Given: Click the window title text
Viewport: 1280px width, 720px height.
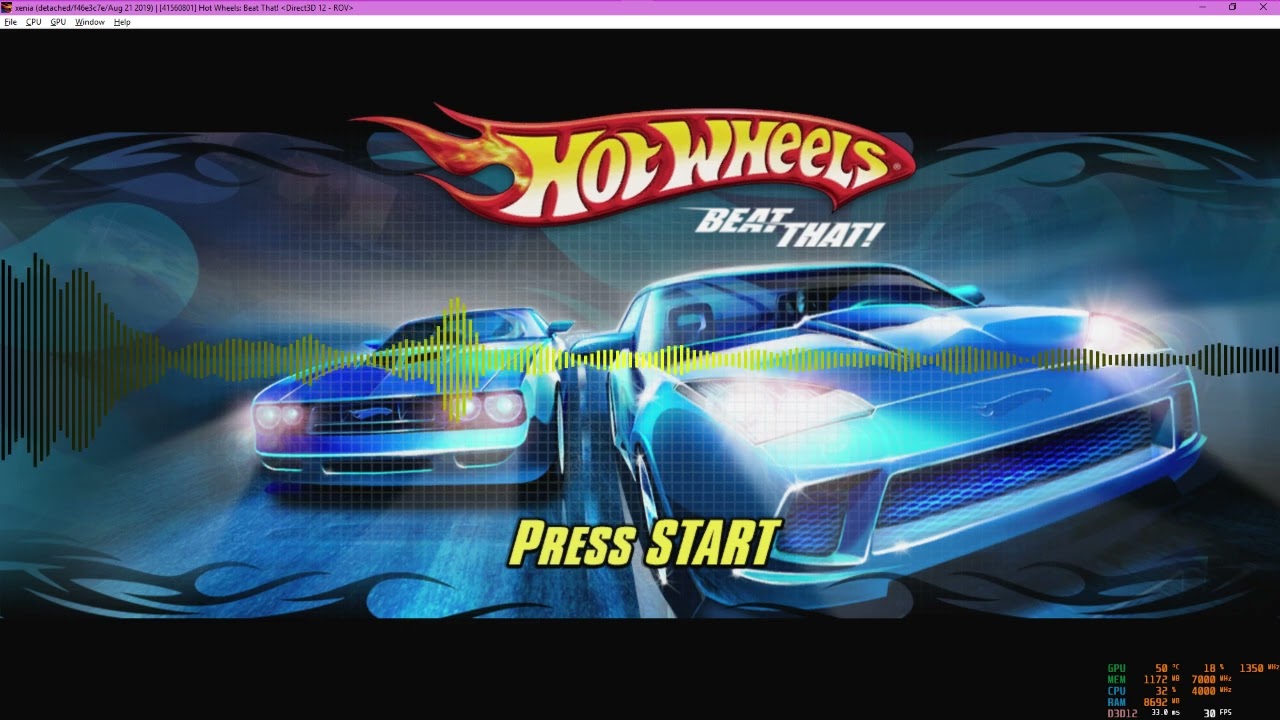Looking at the screenshot, I should pos(184,8).
